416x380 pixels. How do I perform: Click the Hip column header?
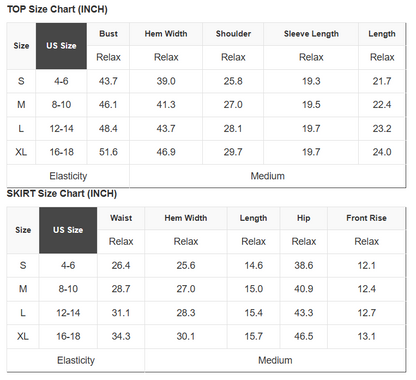pyautogui.click(x=304, y=218)
